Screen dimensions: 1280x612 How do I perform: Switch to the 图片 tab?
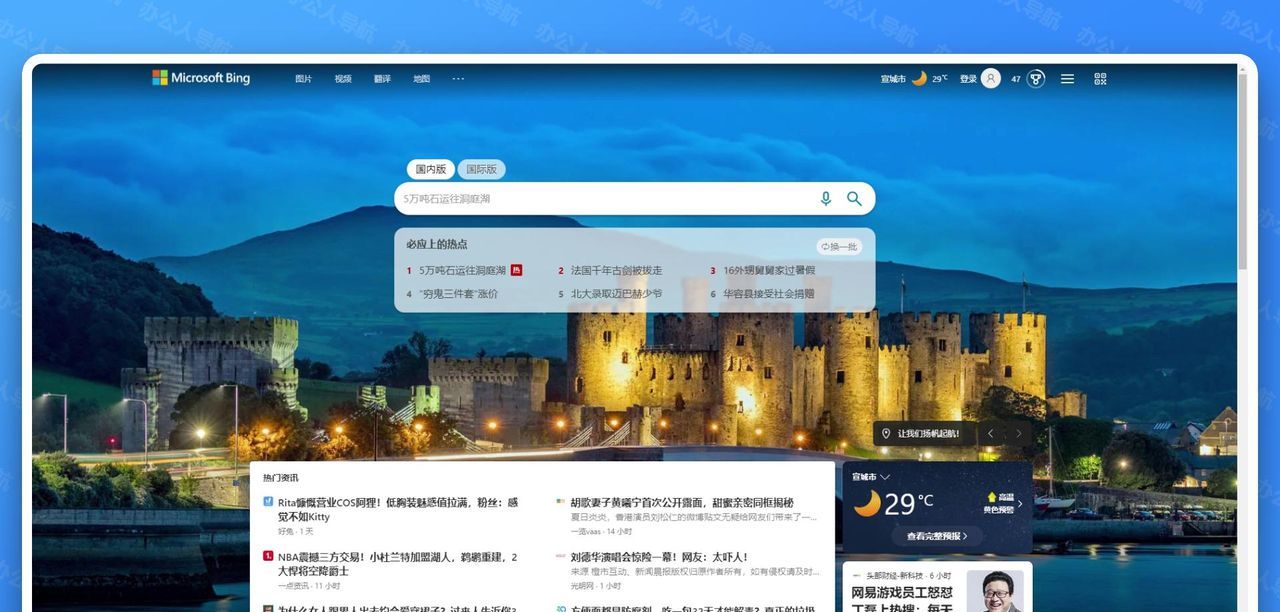[x=303, y=78]
